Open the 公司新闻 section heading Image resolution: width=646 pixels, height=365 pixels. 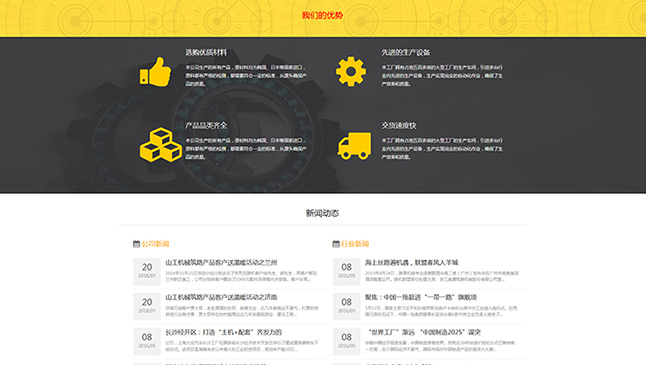click(x=155, y=244)
